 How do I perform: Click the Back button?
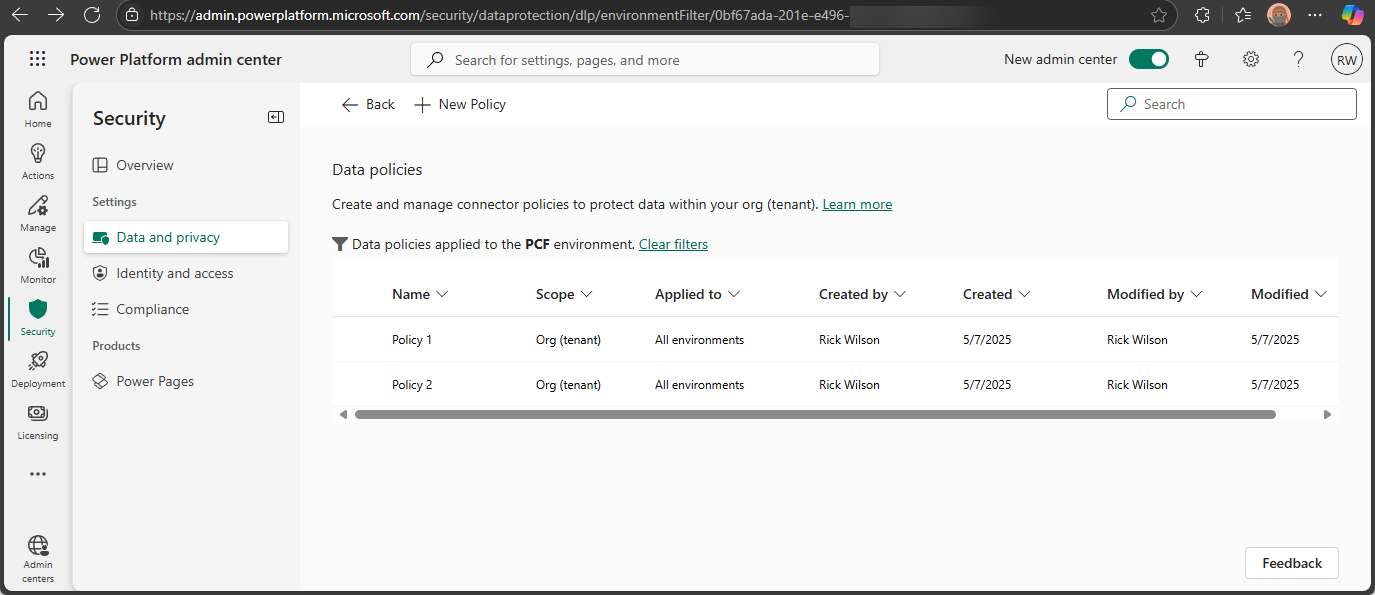[368, 104]
